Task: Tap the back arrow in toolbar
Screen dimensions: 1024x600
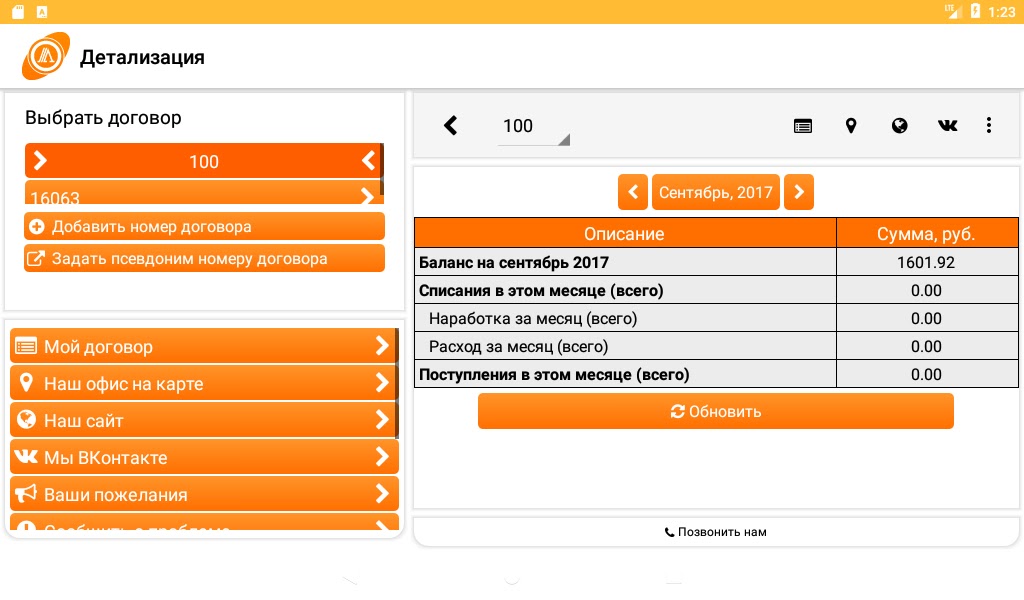Action: [x=450, y=125]
